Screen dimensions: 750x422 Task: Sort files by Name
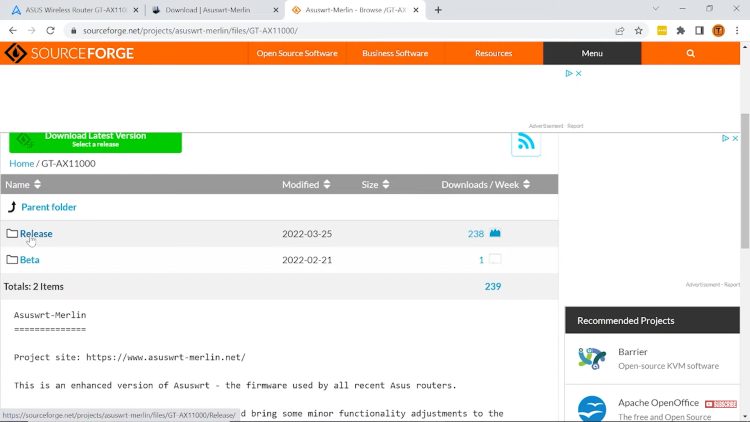point(23,184)
